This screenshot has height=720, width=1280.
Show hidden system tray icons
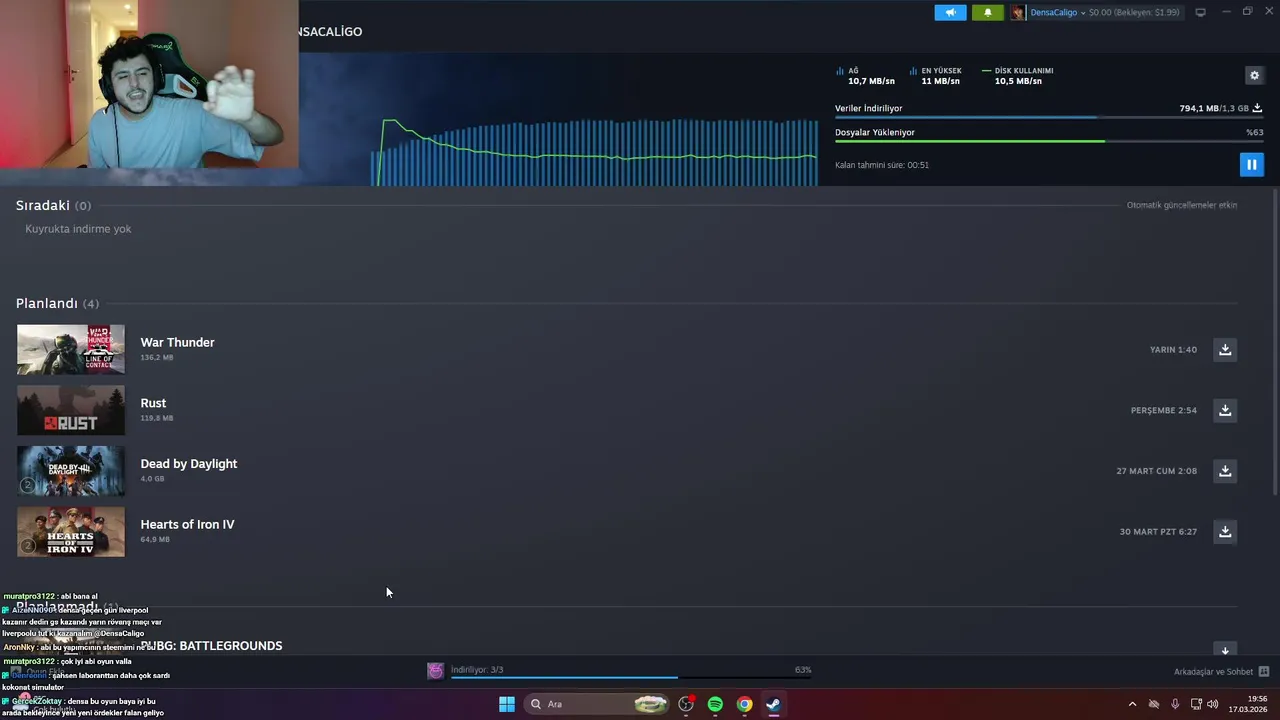coord(1132,704)
